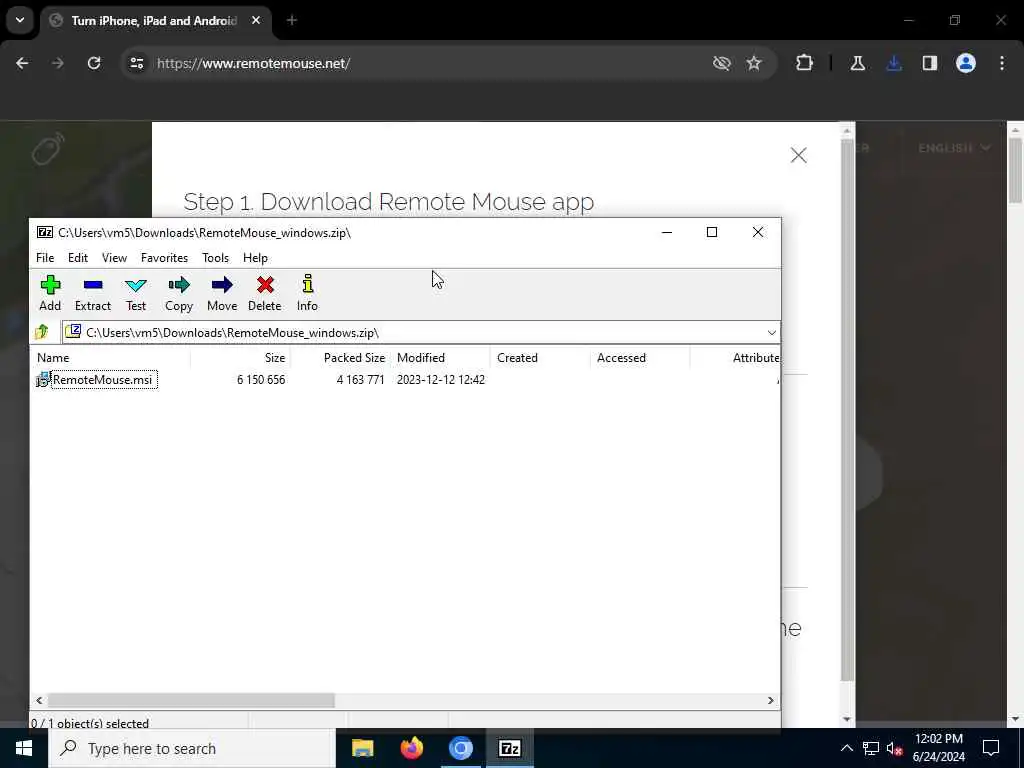1024x768 pixels.
Task: Click the right arrow of horizontal scrollbar
Action: pos(771,700)
